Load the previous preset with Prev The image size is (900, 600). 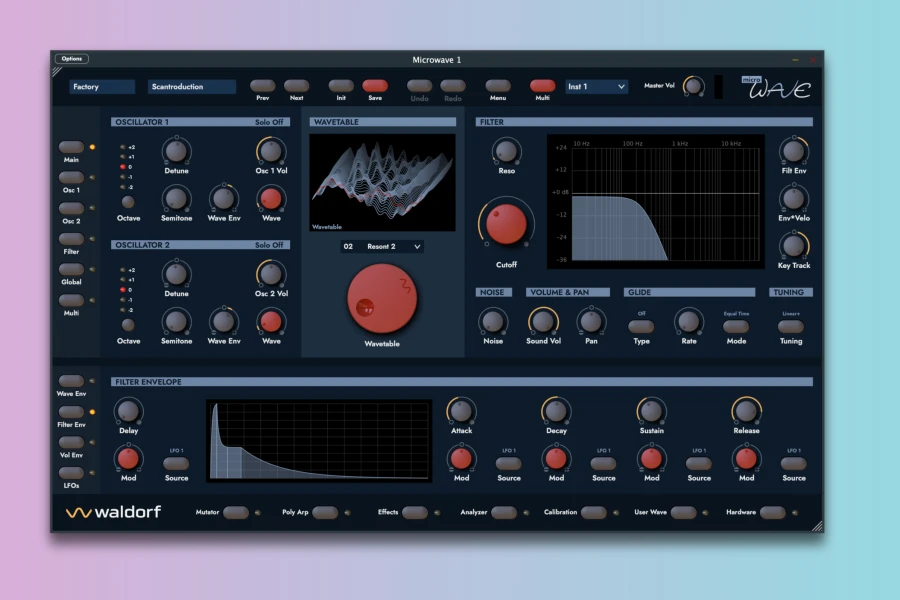(262, 86)
